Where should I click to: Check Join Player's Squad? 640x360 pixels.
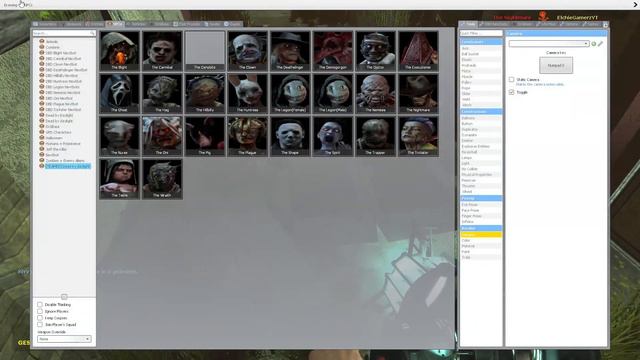(x=40, y=324)
